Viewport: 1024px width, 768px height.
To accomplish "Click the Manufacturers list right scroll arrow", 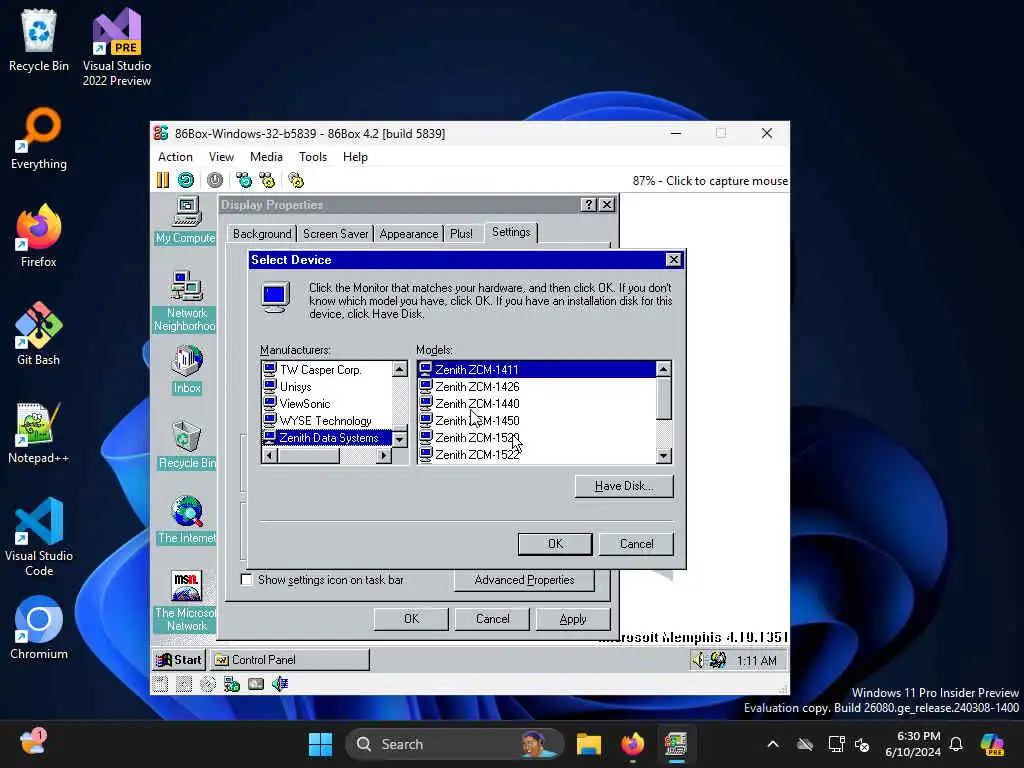I will point(384,456).
